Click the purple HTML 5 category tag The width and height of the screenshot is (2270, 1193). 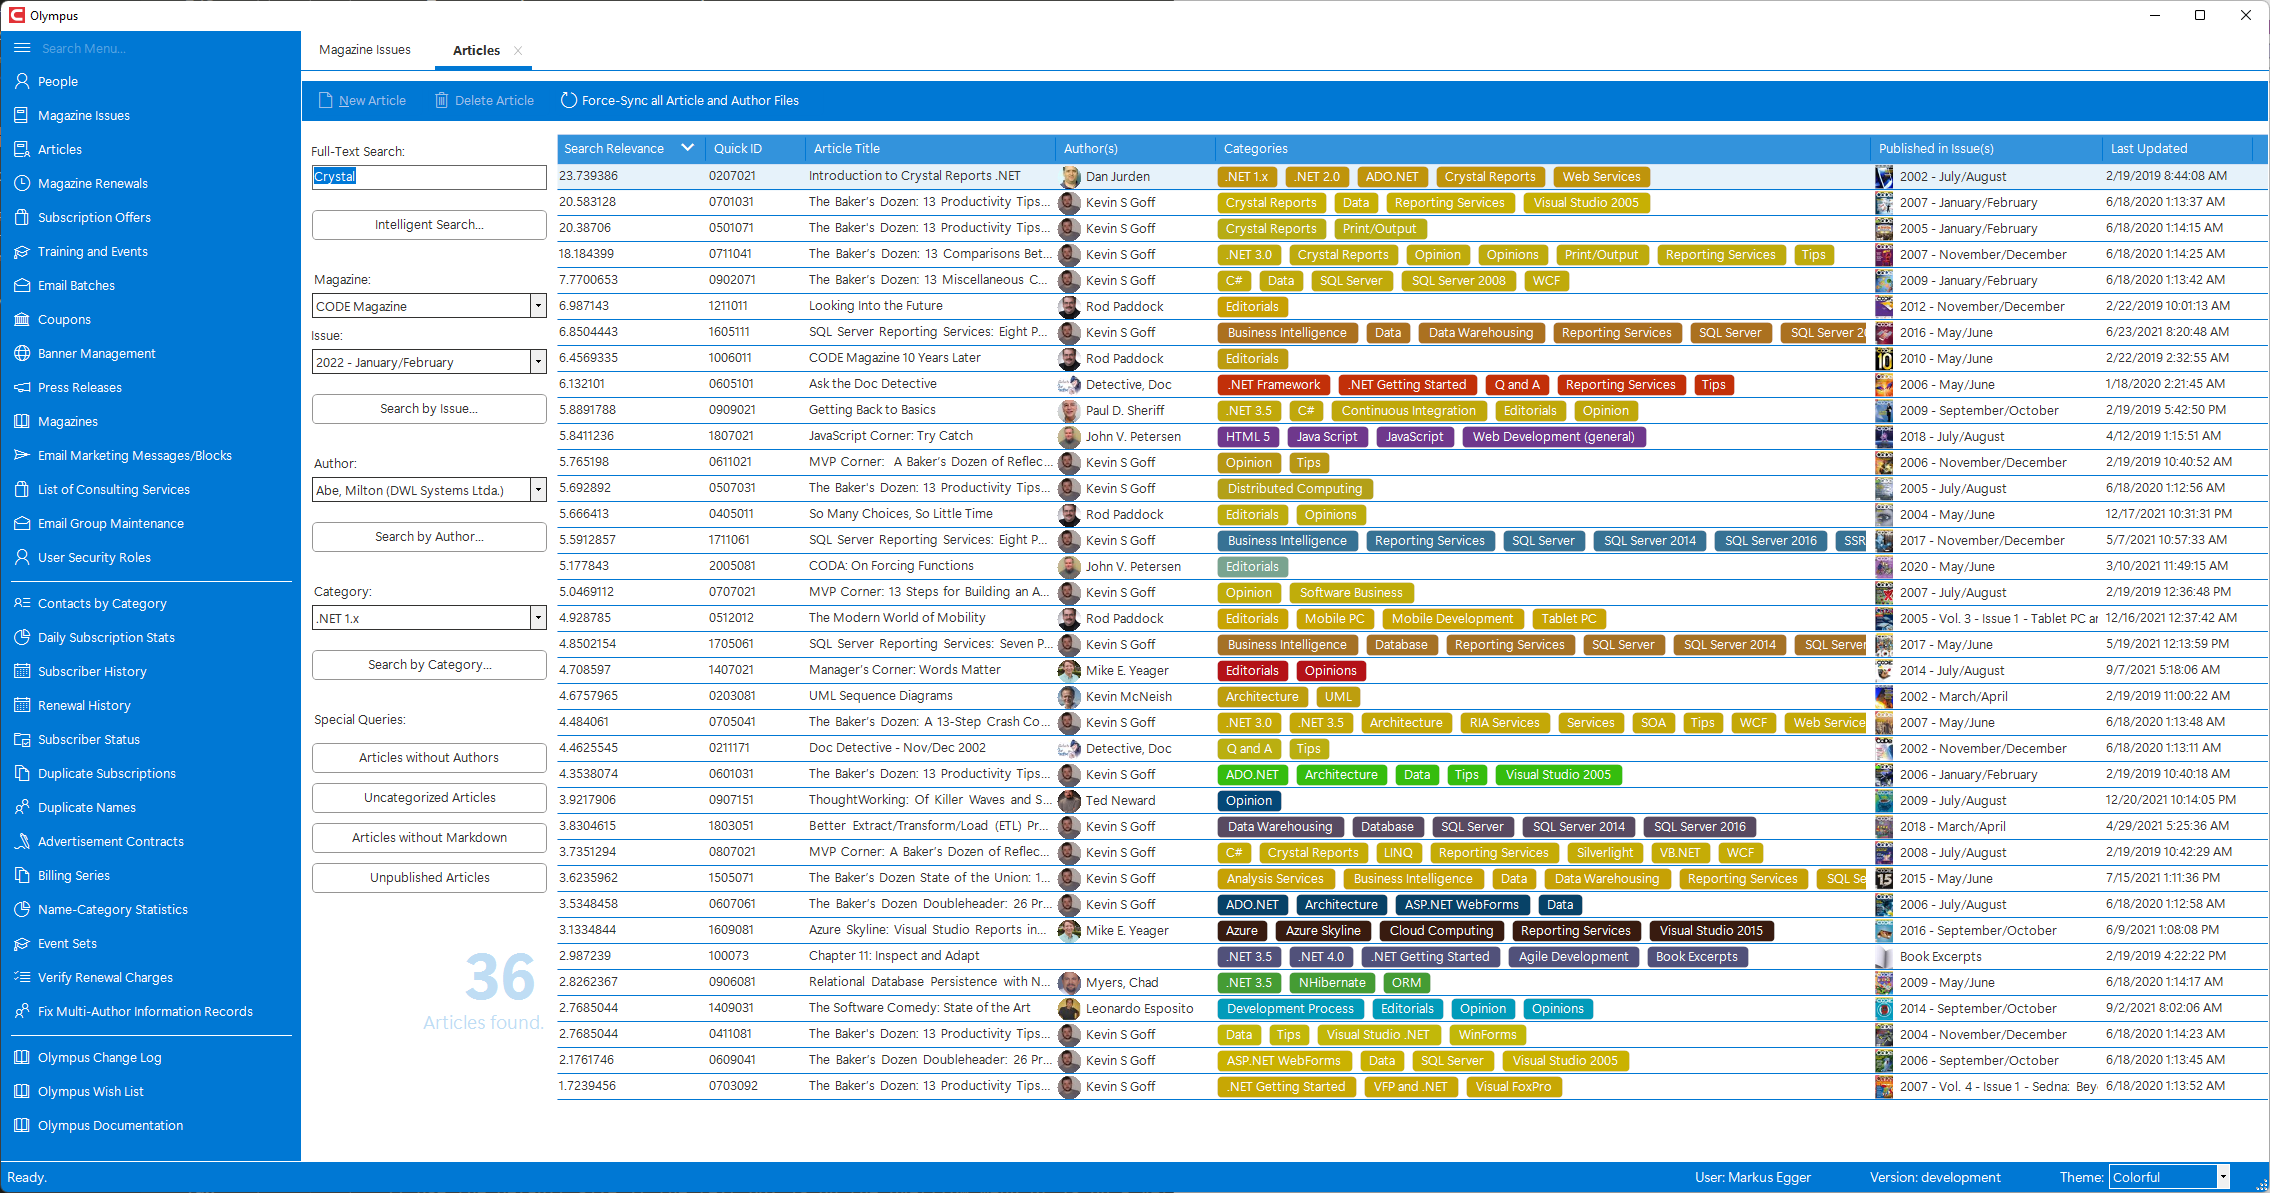tap(1248, 437)
